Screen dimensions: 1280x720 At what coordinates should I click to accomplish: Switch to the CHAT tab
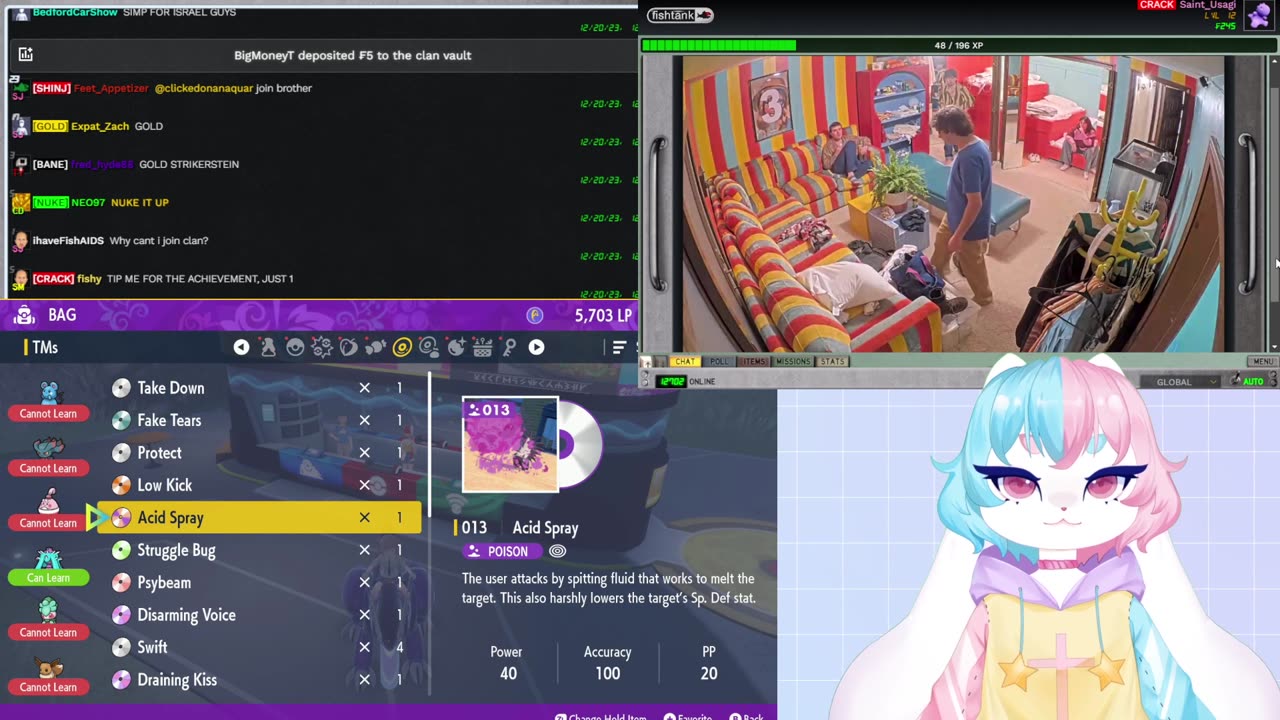pyautogui.click(x=684, y=362)
